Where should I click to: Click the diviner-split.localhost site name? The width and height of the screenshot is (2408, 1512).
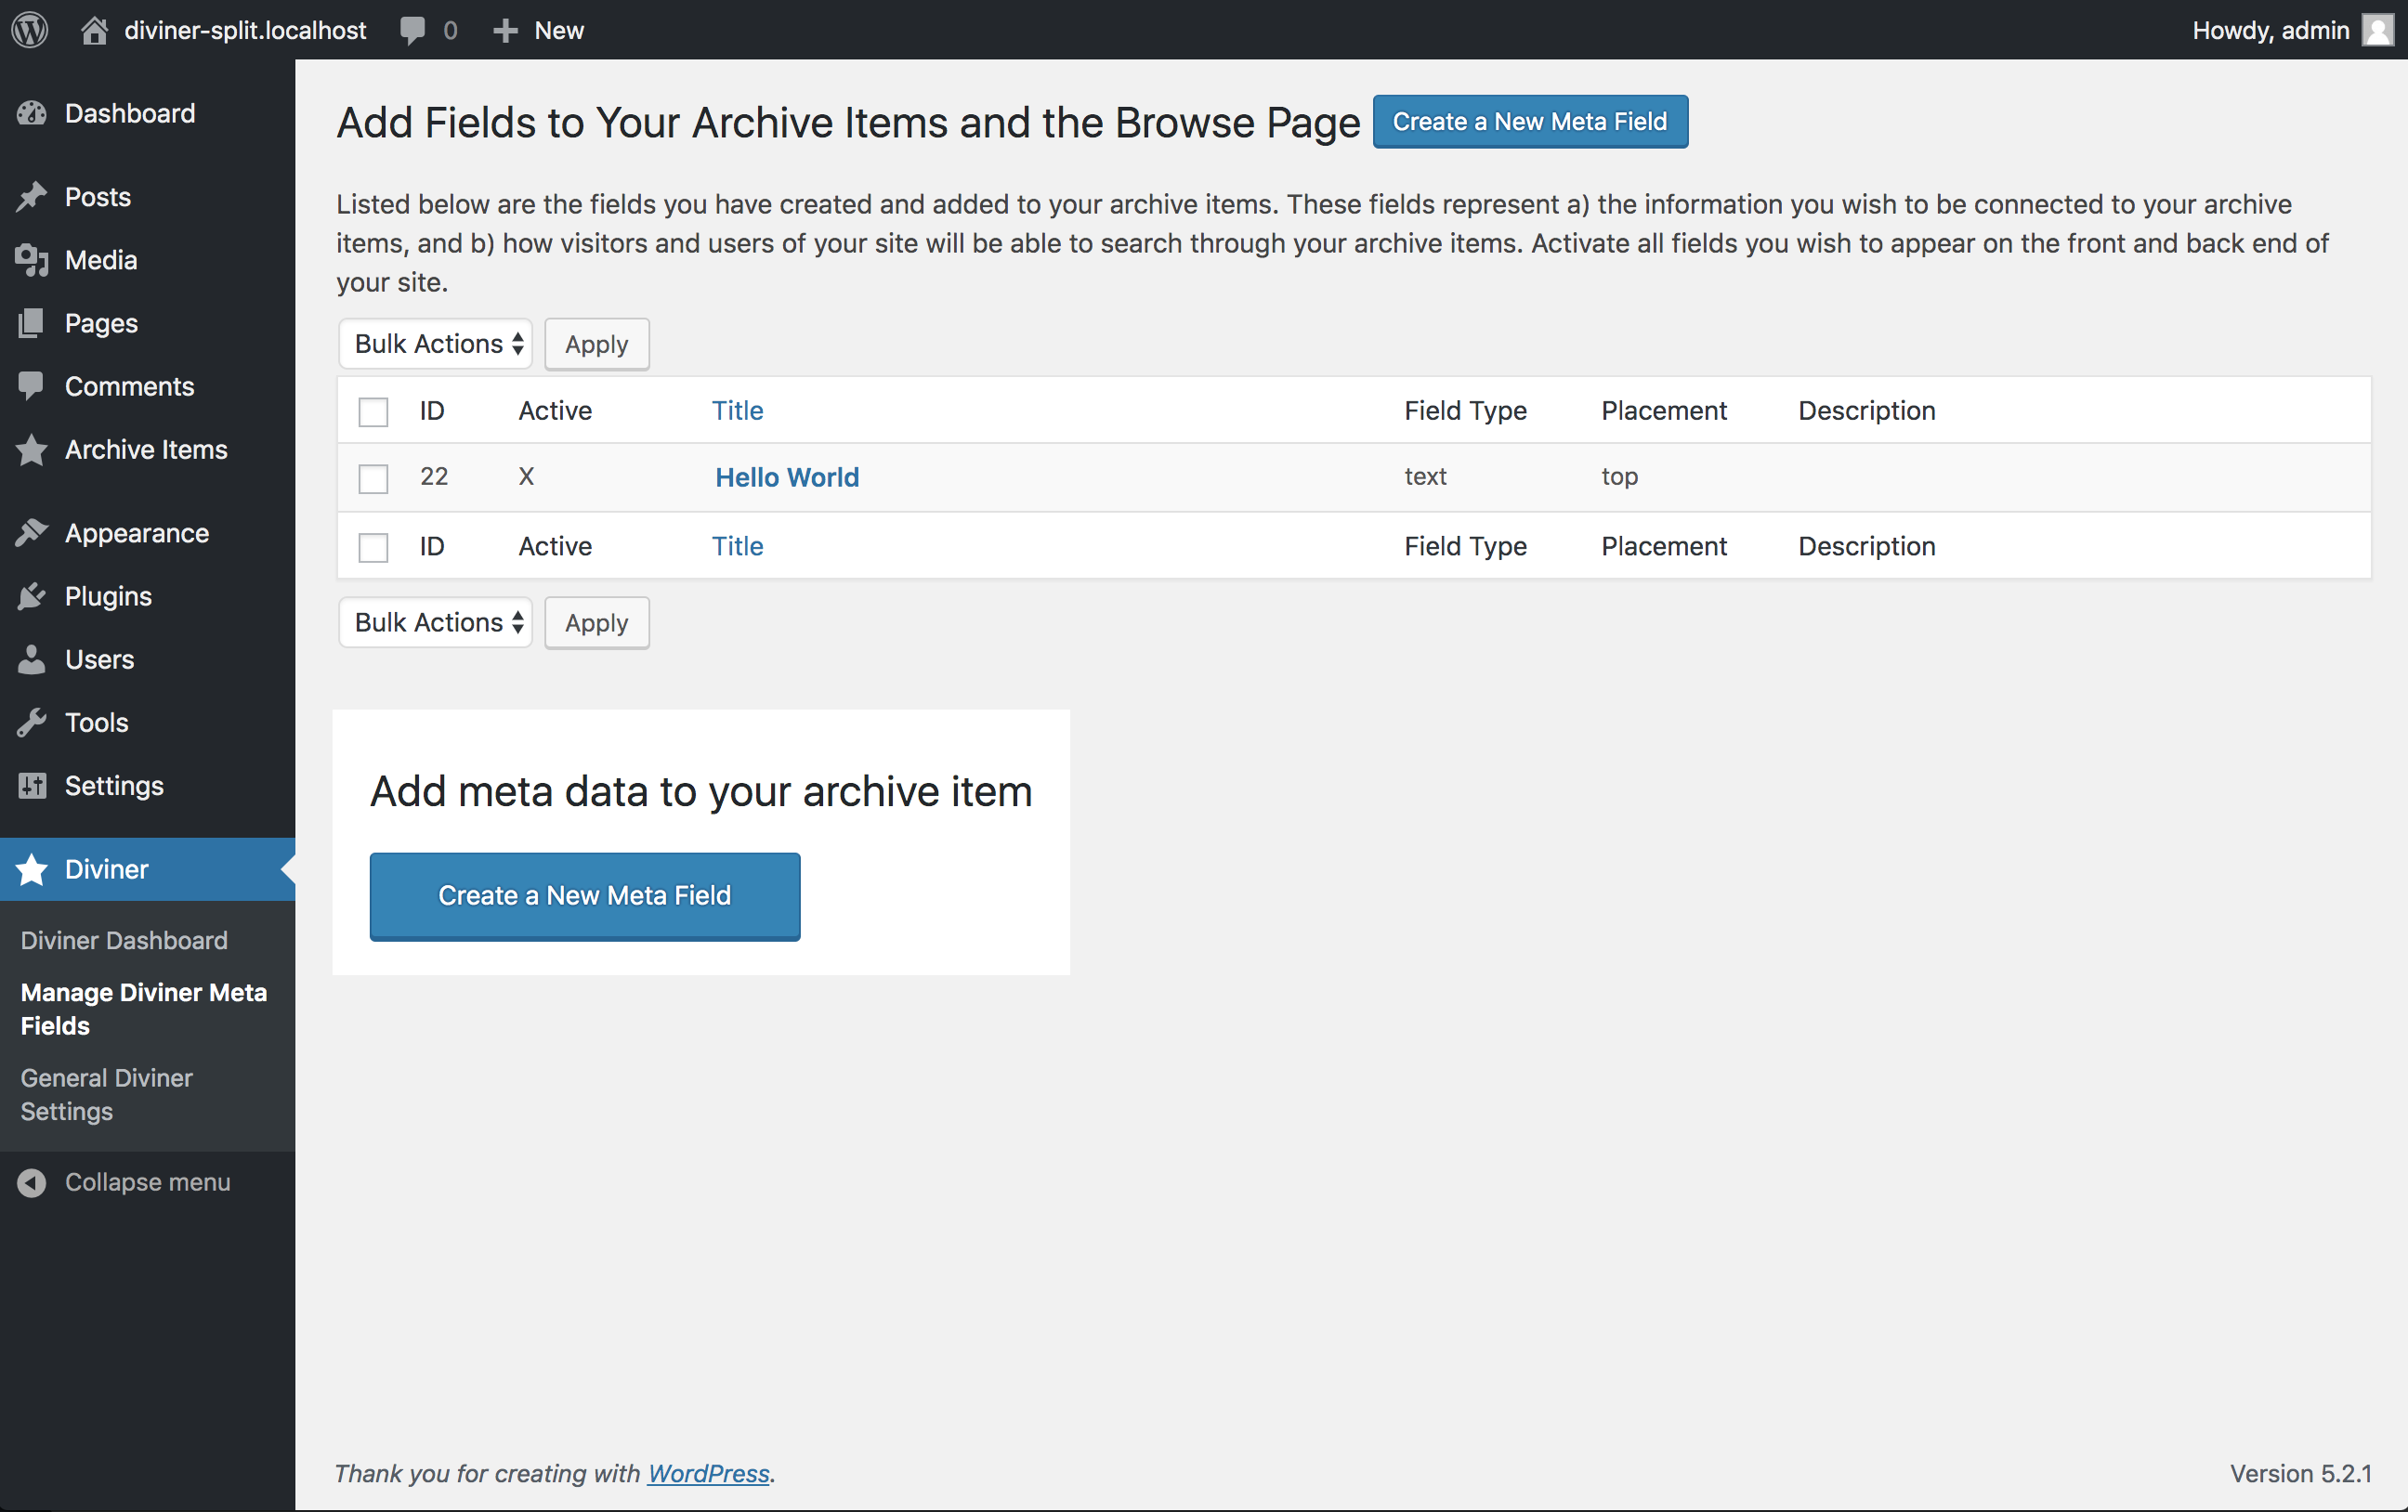click(x=245, y=30)
